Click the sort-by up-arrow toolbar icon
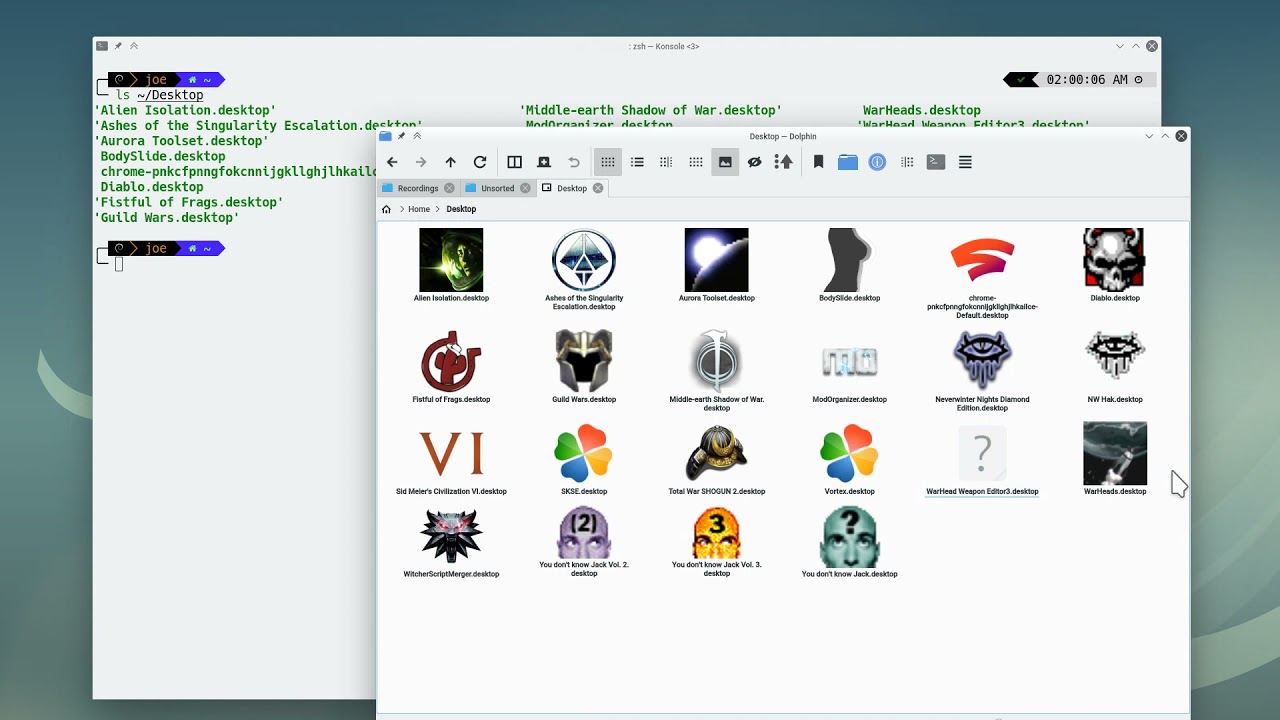Viewport: 1280px width, 720px height. (784, 162)
